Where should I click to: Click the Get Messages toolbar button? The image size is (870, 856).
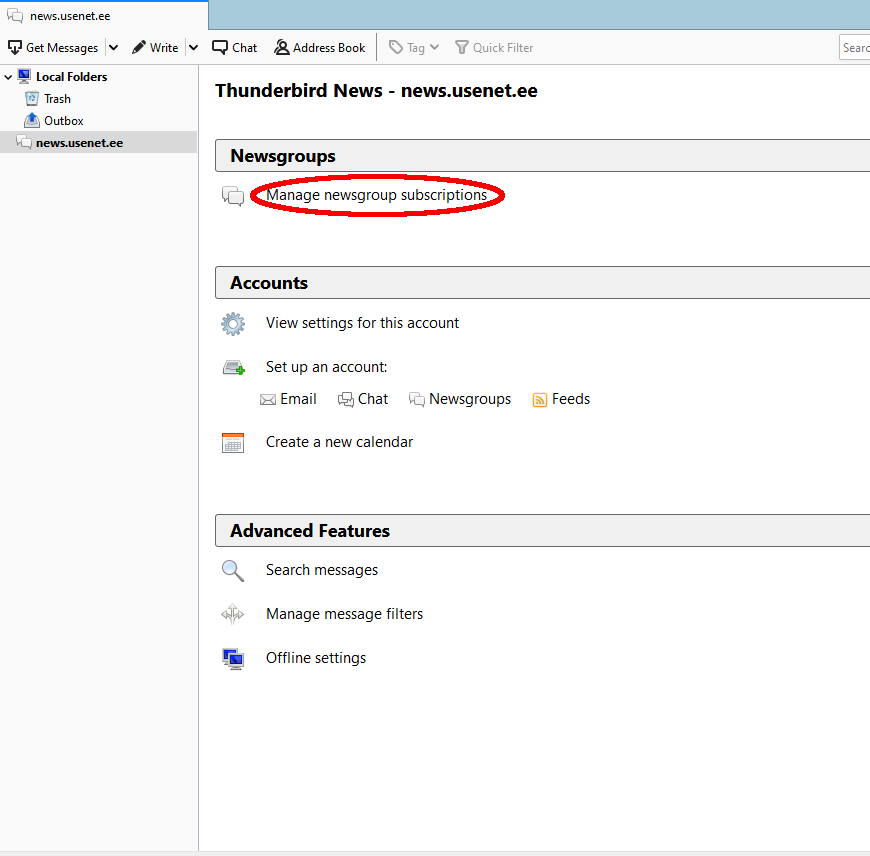pos(53,47)
